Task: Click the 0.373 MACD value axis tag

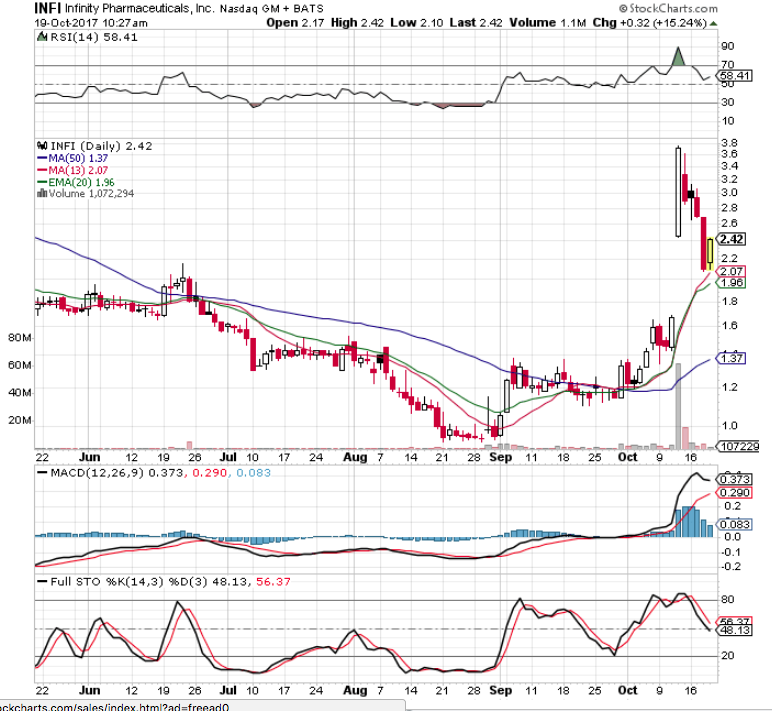Action: 735,479
